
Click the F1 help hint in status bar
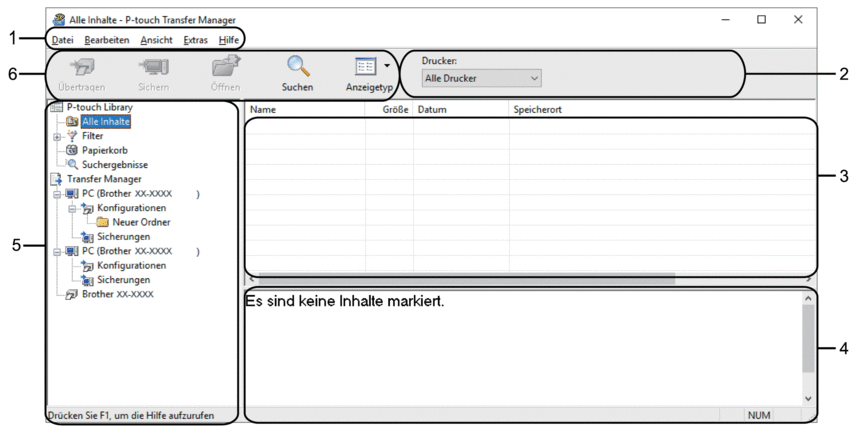pyautogui.click(x=131, y=415)
